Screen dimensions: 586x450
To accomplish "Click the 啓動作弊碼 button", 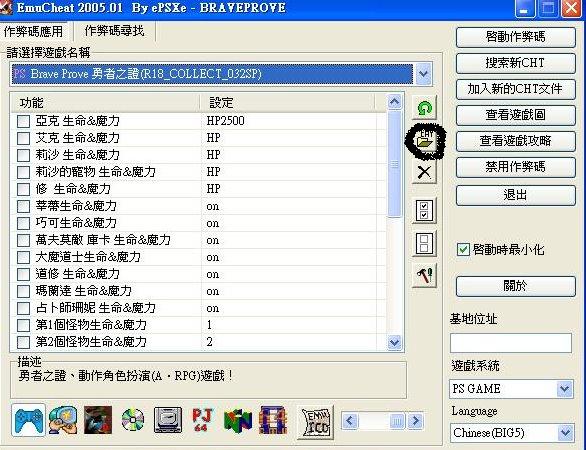I will point(515,37).
